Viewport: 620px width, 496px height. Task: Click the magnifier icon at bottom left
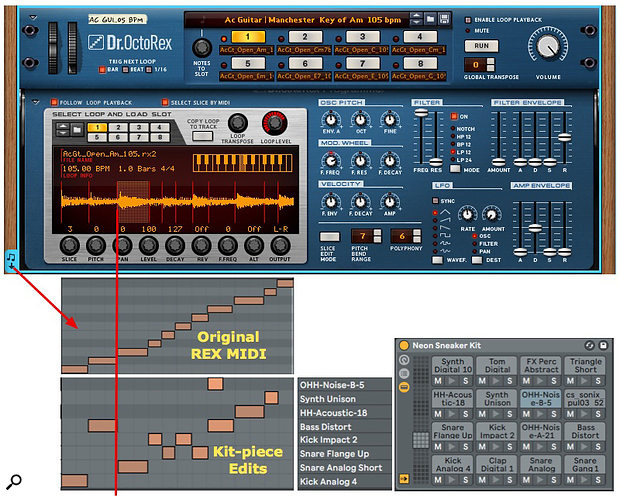pos(14,481)
